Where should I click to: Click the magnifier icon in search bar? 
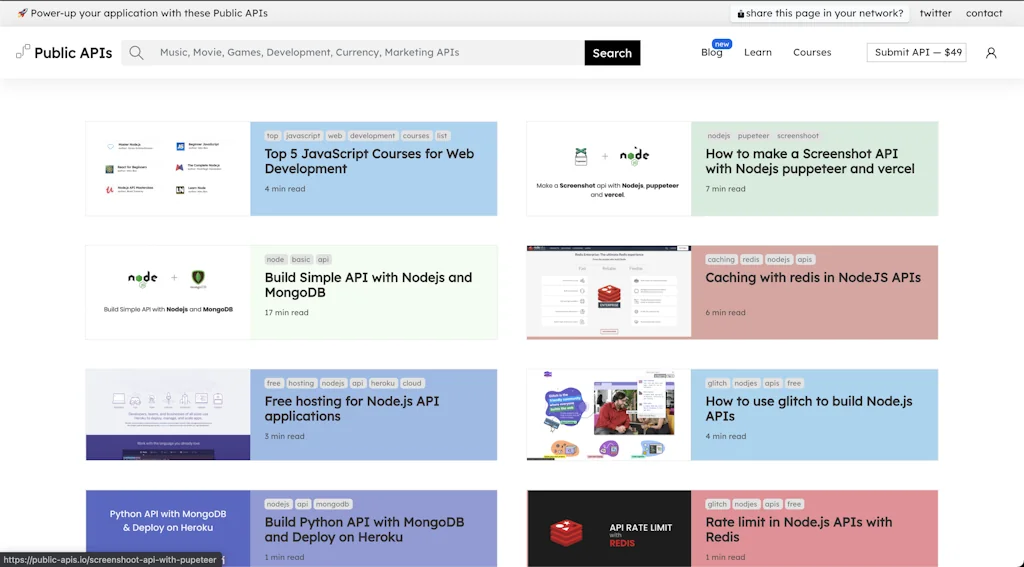136,53
